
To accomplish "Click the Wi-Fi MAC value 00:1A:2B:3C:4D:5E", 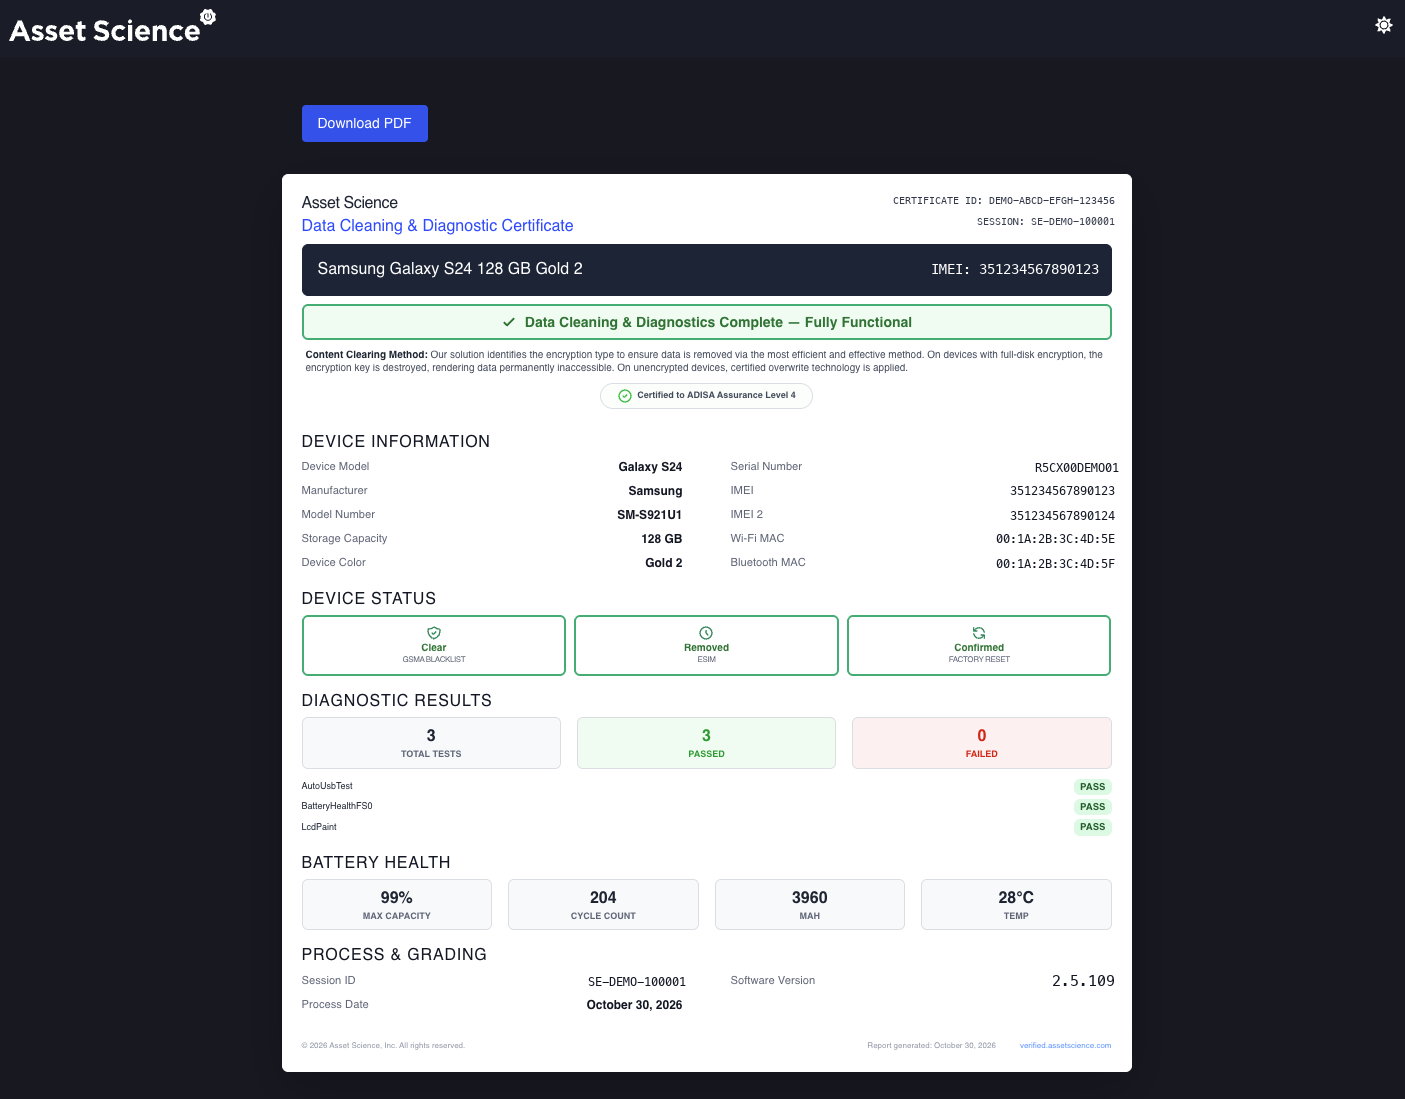I will pos(1055,539).
